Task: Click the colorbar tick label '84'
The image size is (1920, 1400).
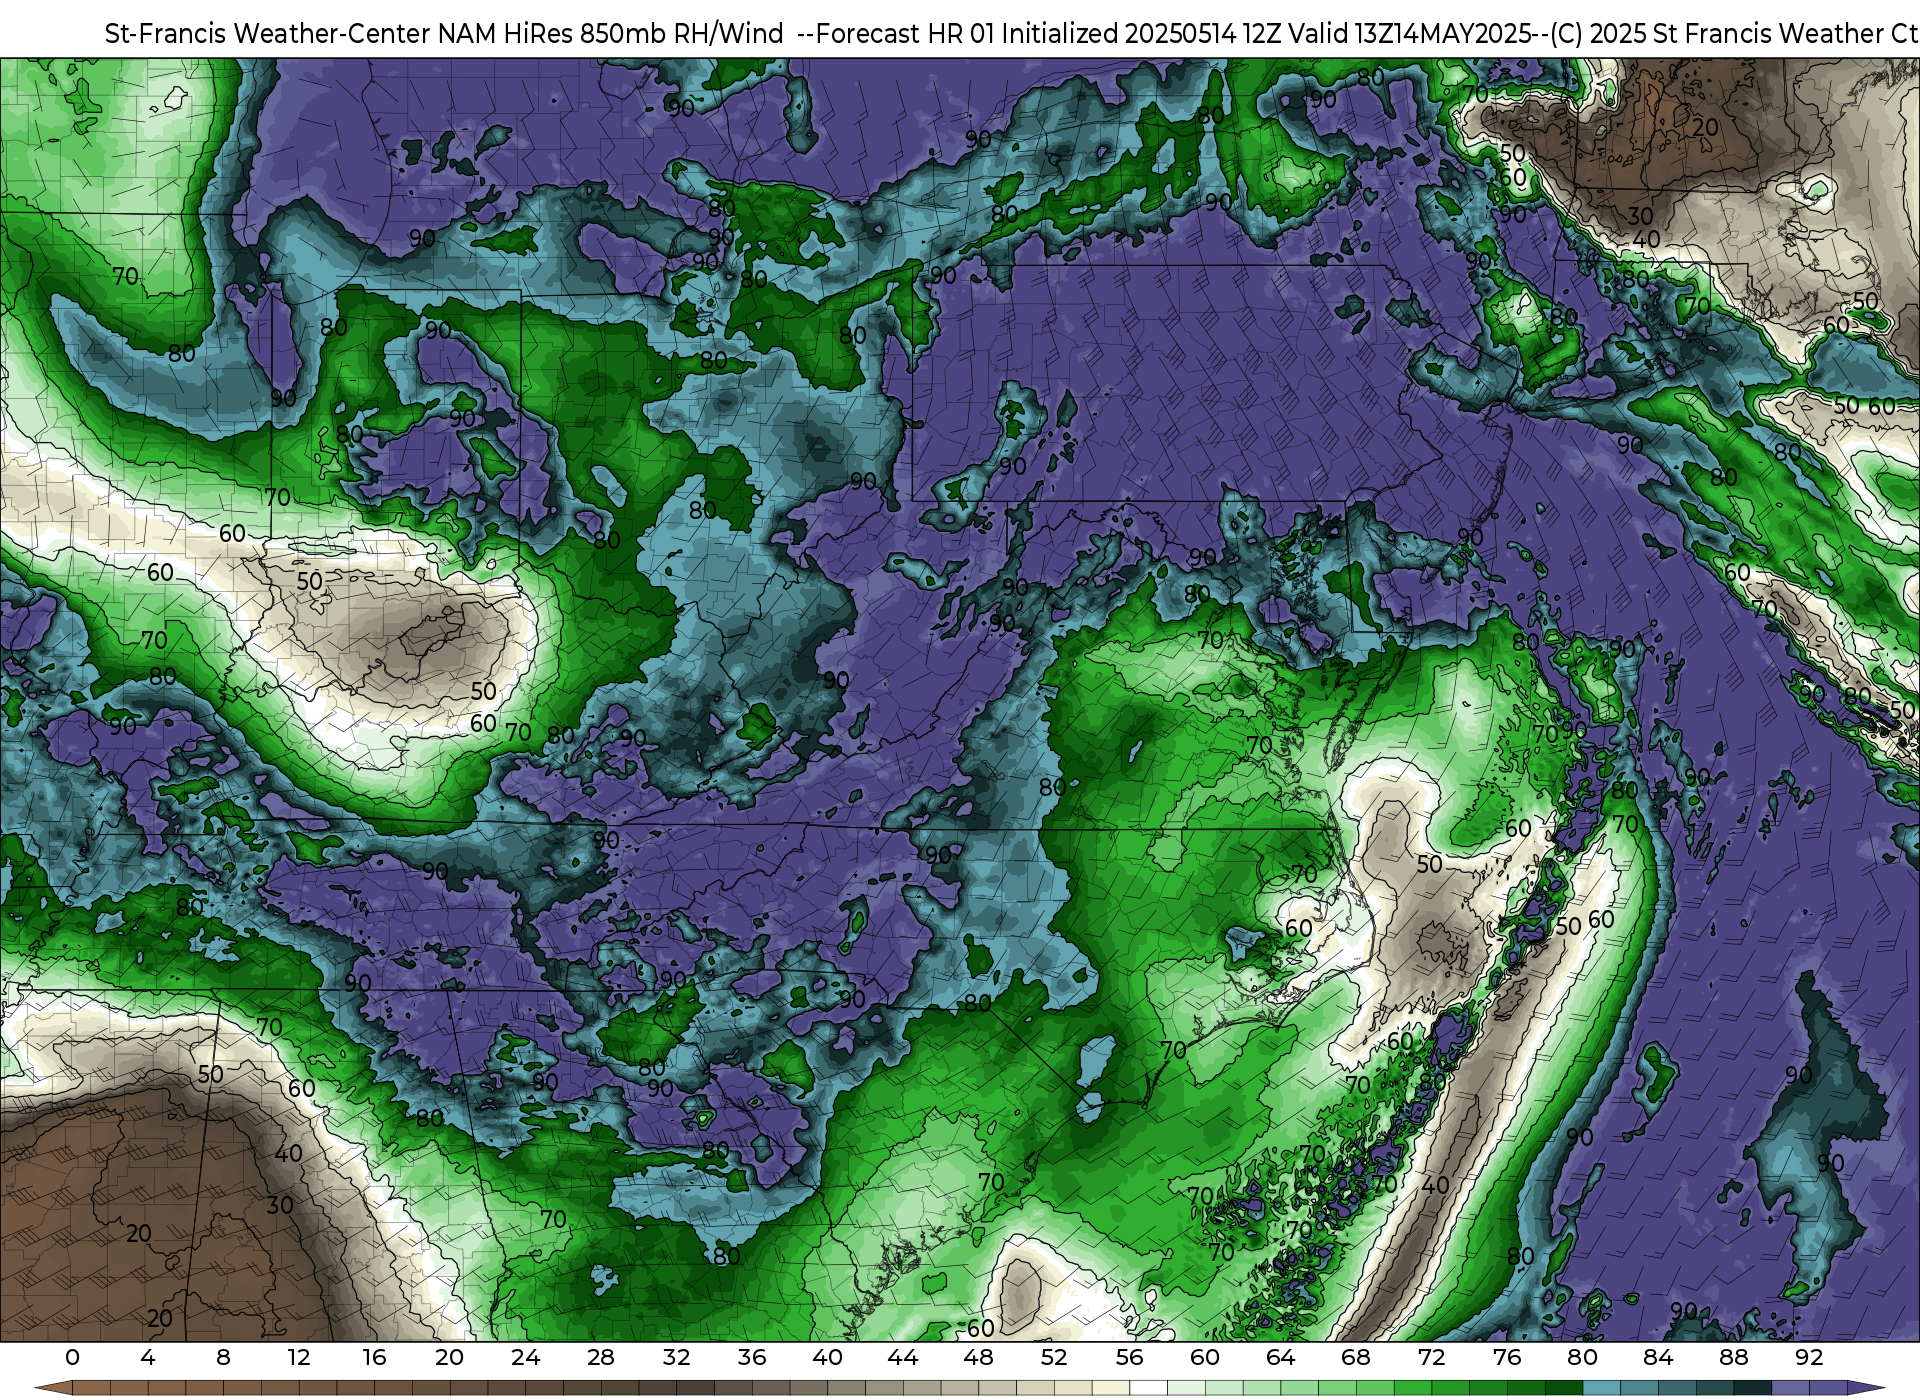Action: click(x=1658, y=1357)
